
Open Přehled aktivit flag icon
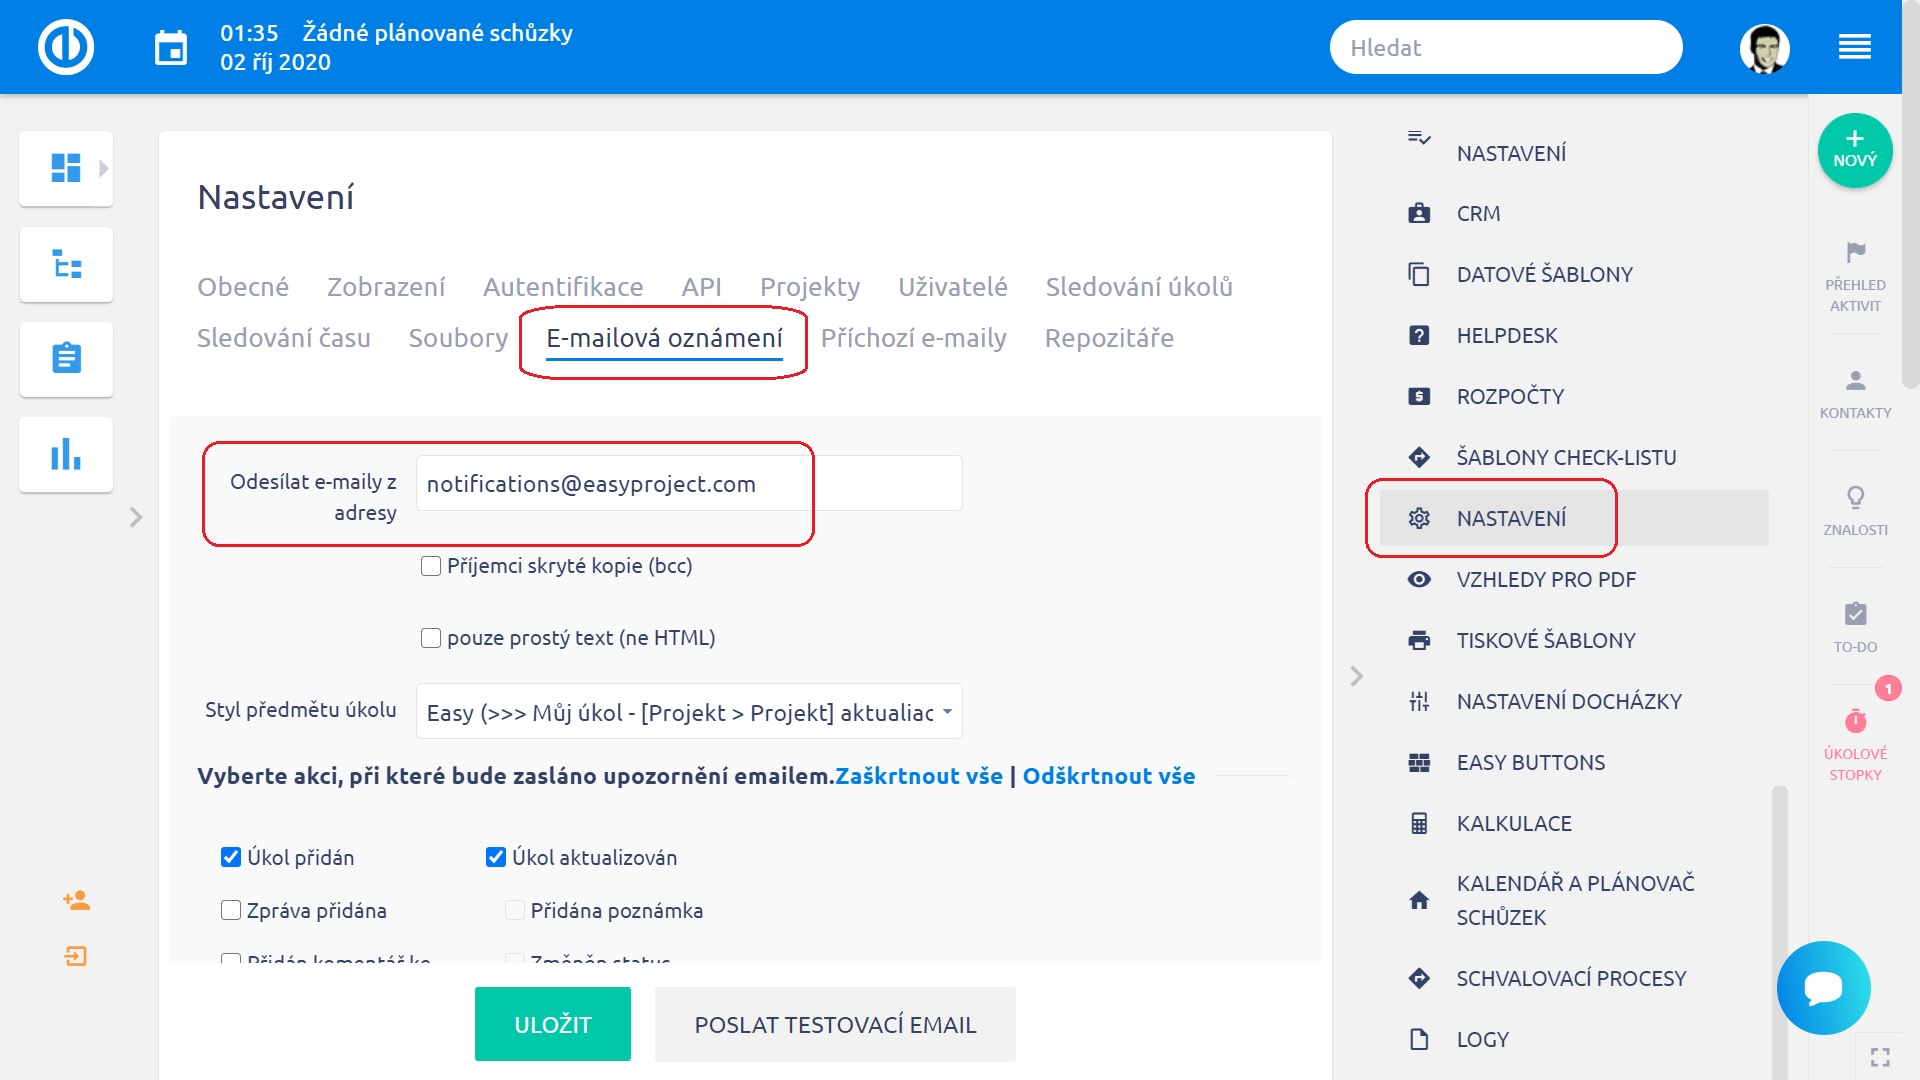tap(1855, 251)
